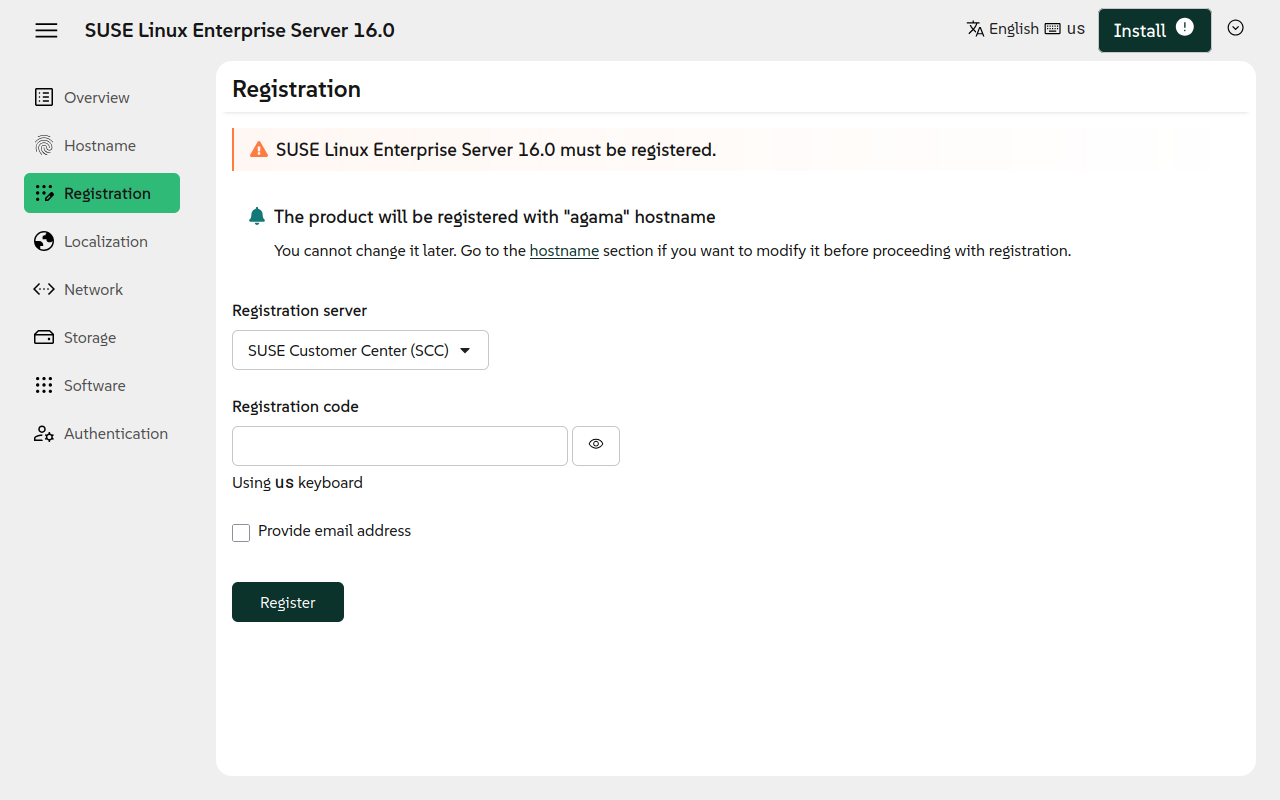Click the orange warning triangle icon
This screenshot has height=800, width=1280.
tap(259, 150)
